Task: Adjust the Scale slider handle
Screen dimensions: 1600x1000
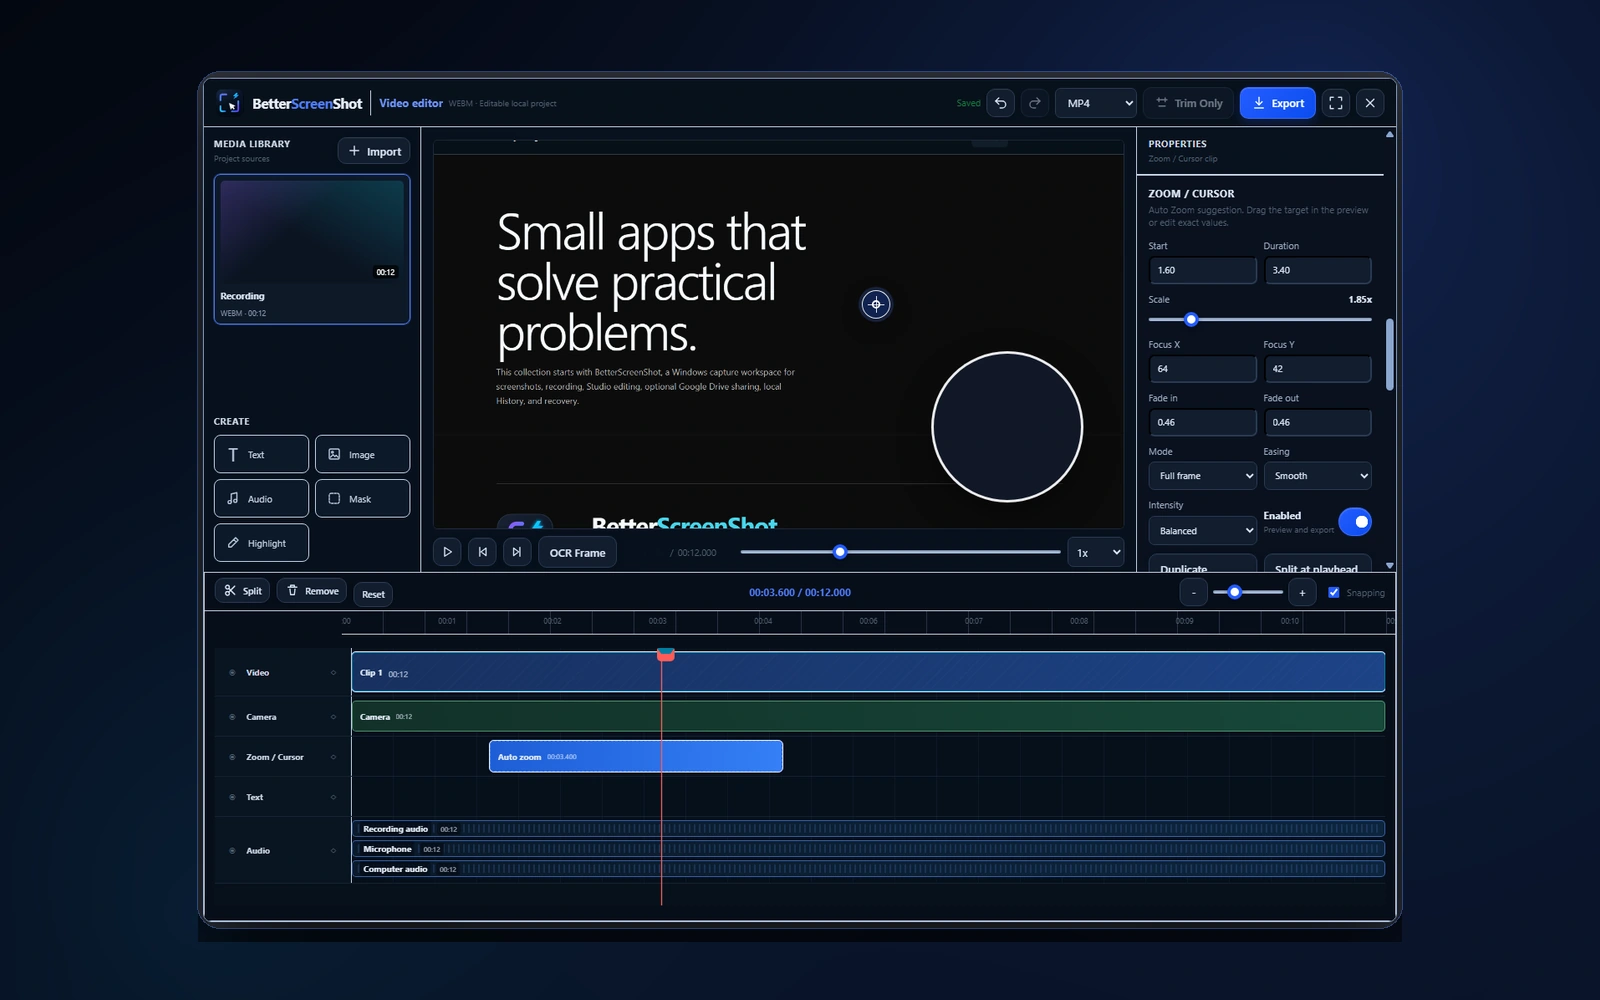Action: pyautogui.click(x=1191, y=320)
